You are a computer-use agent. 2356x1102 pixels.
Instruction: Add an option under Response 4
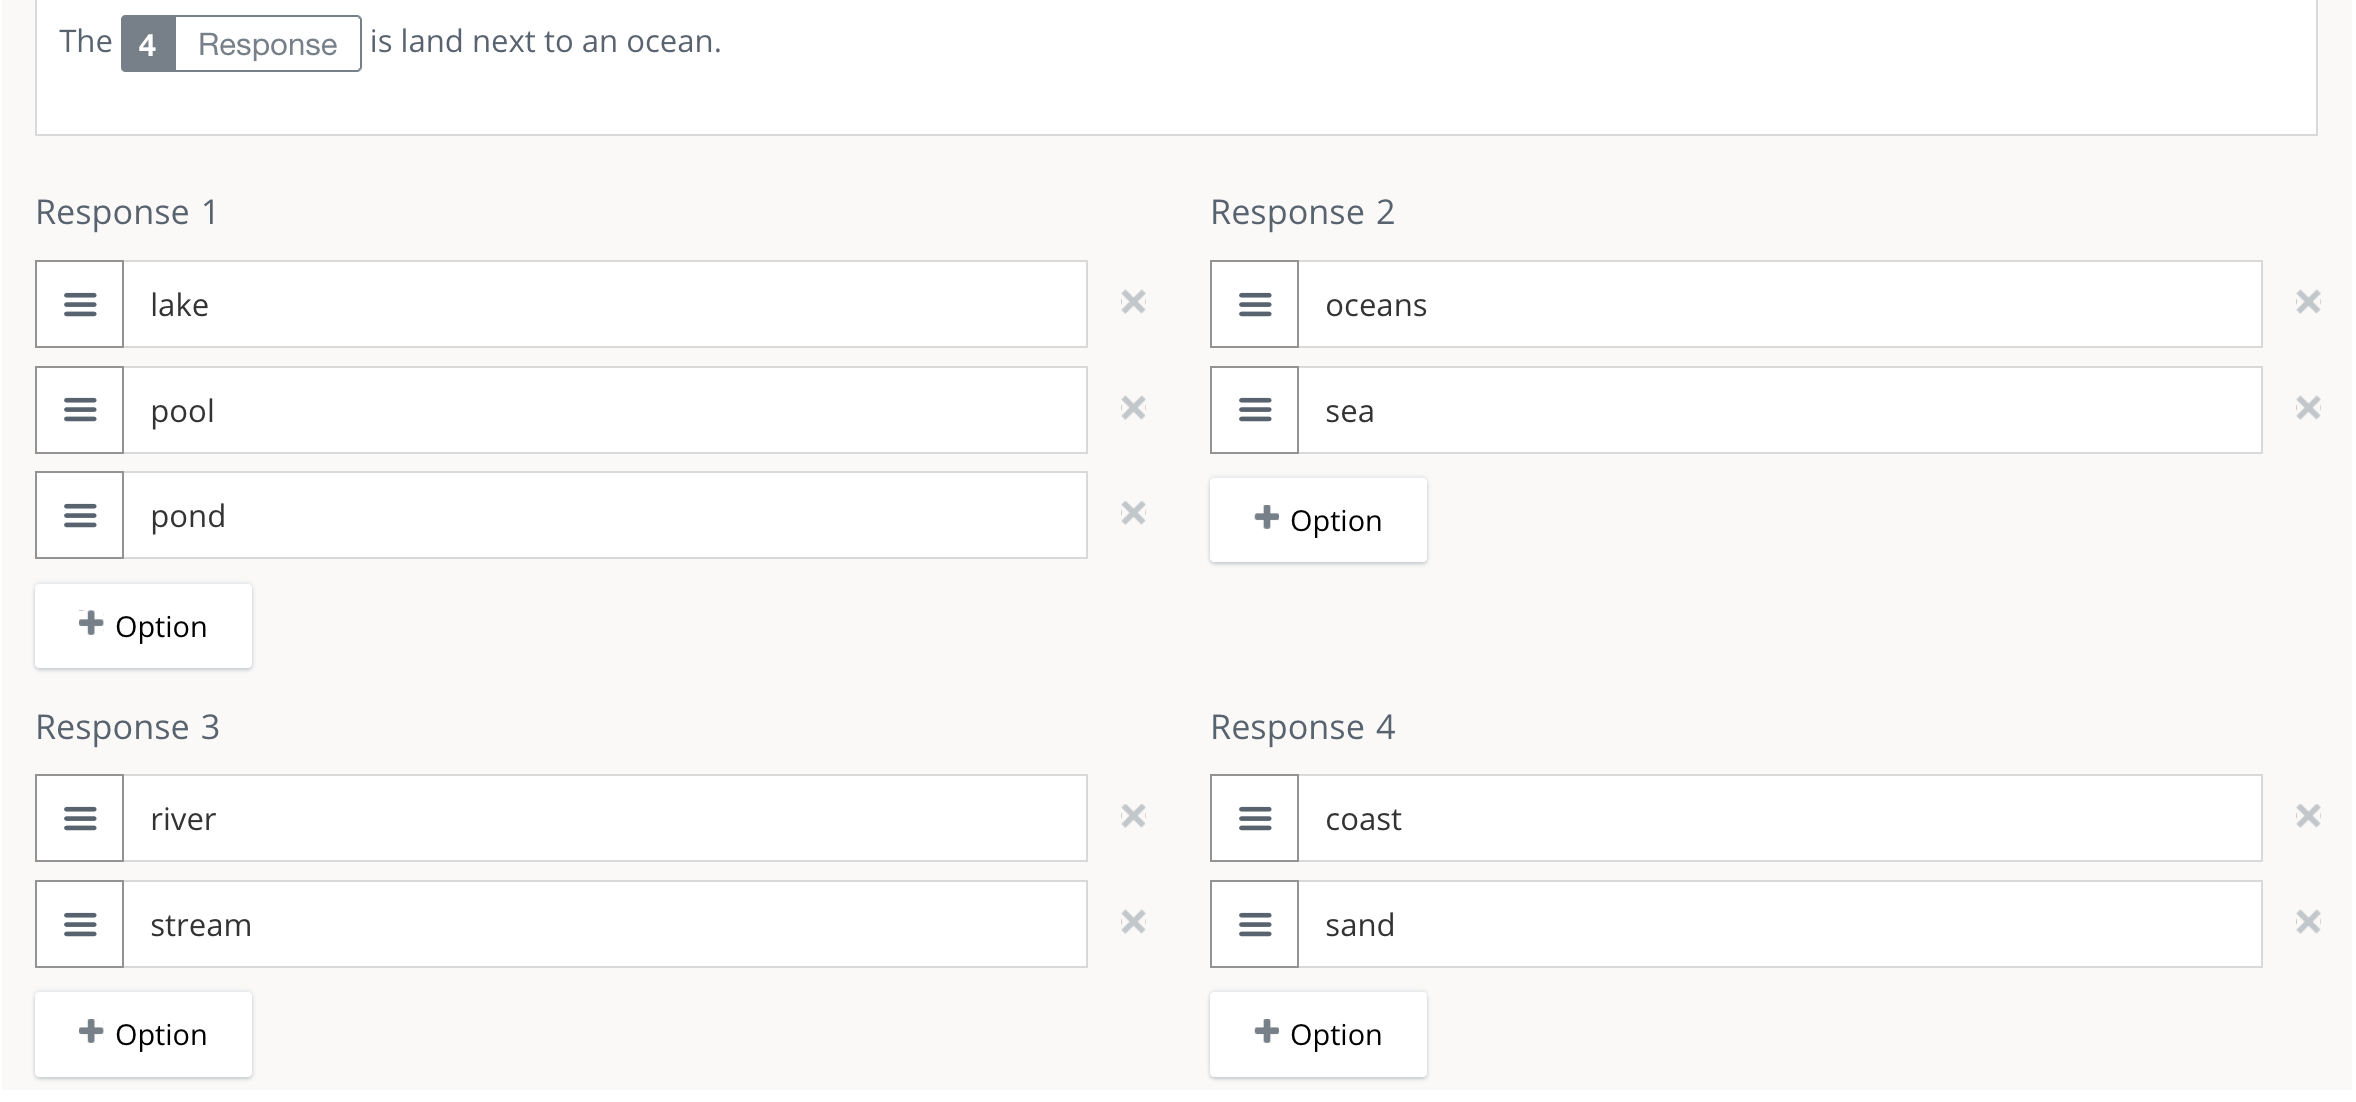(1318, 1034)
